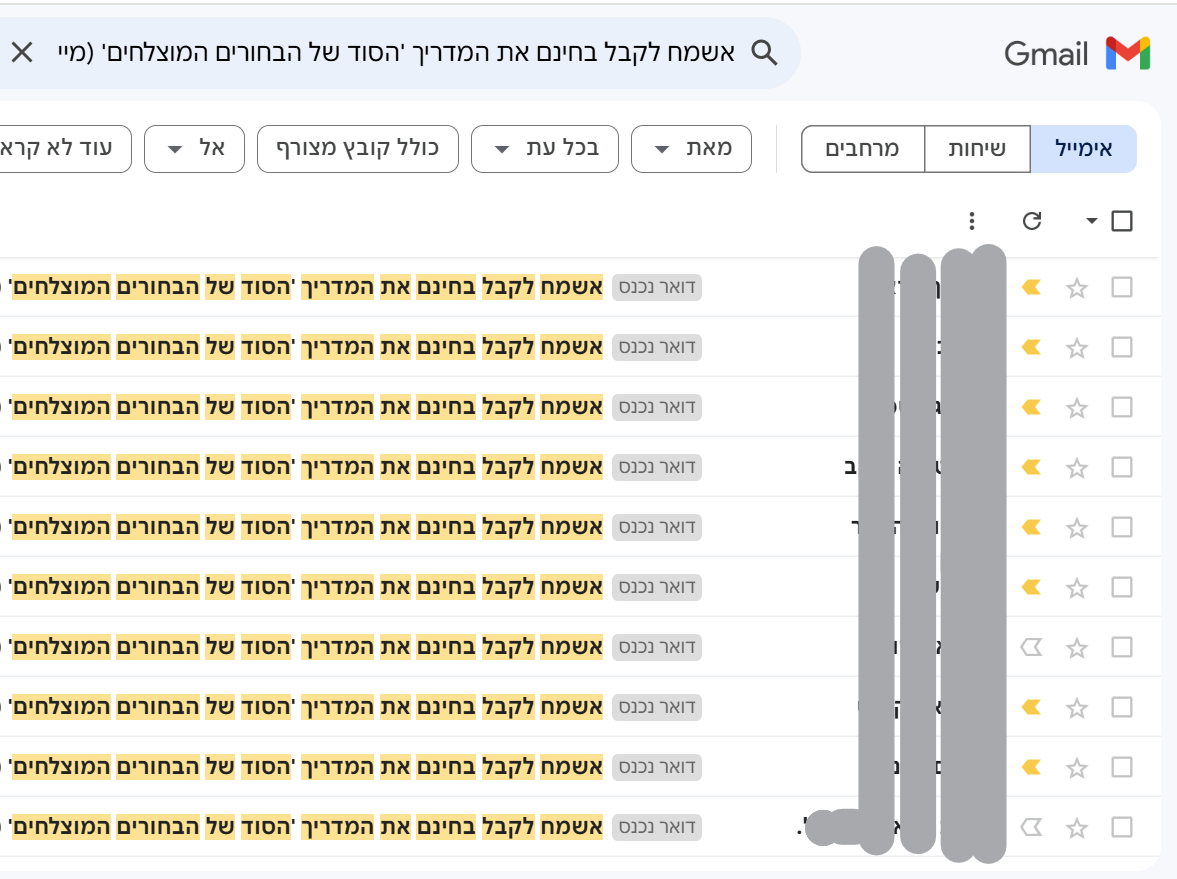The width and height of the screenshot is (1177, 879).
Task: Open the 'אל' recipient filter
Action: tap(194, 148)
